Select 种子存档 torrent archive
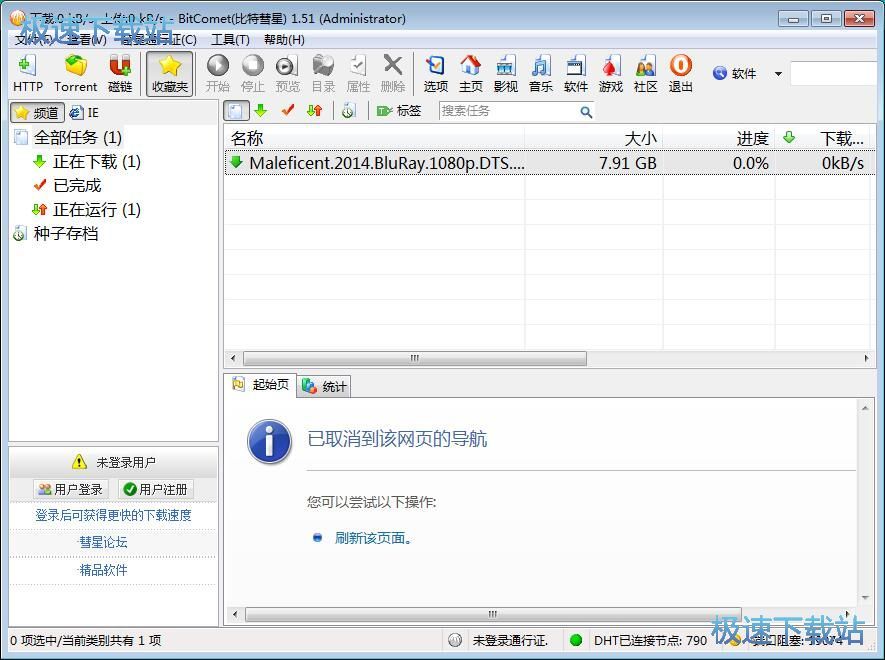The width and height of the screenshot is (885, 660). click(56, 233)
